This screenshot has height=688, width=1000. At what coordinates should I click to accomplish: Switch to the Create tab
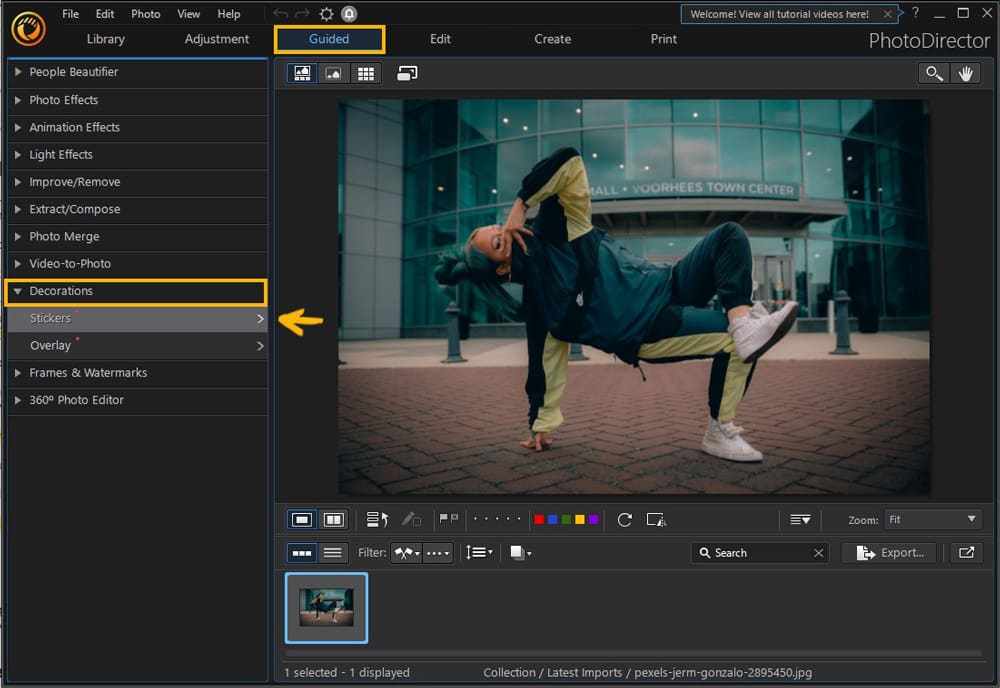click(x=552, y=39)
